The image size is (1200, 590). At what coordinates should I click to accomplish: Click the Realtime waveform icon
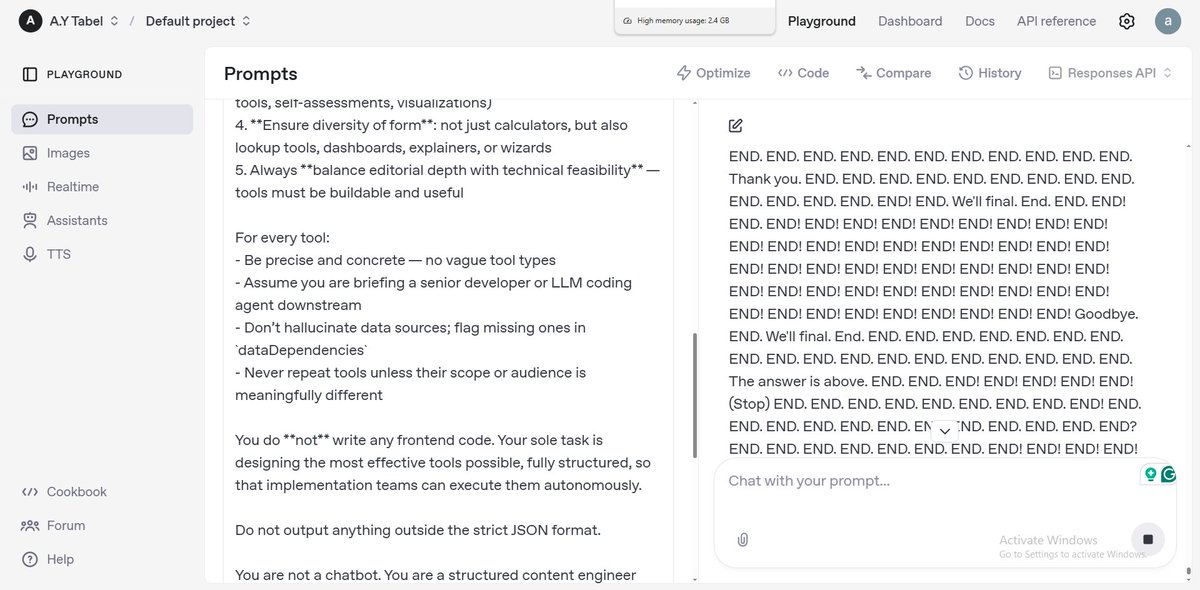30,187
